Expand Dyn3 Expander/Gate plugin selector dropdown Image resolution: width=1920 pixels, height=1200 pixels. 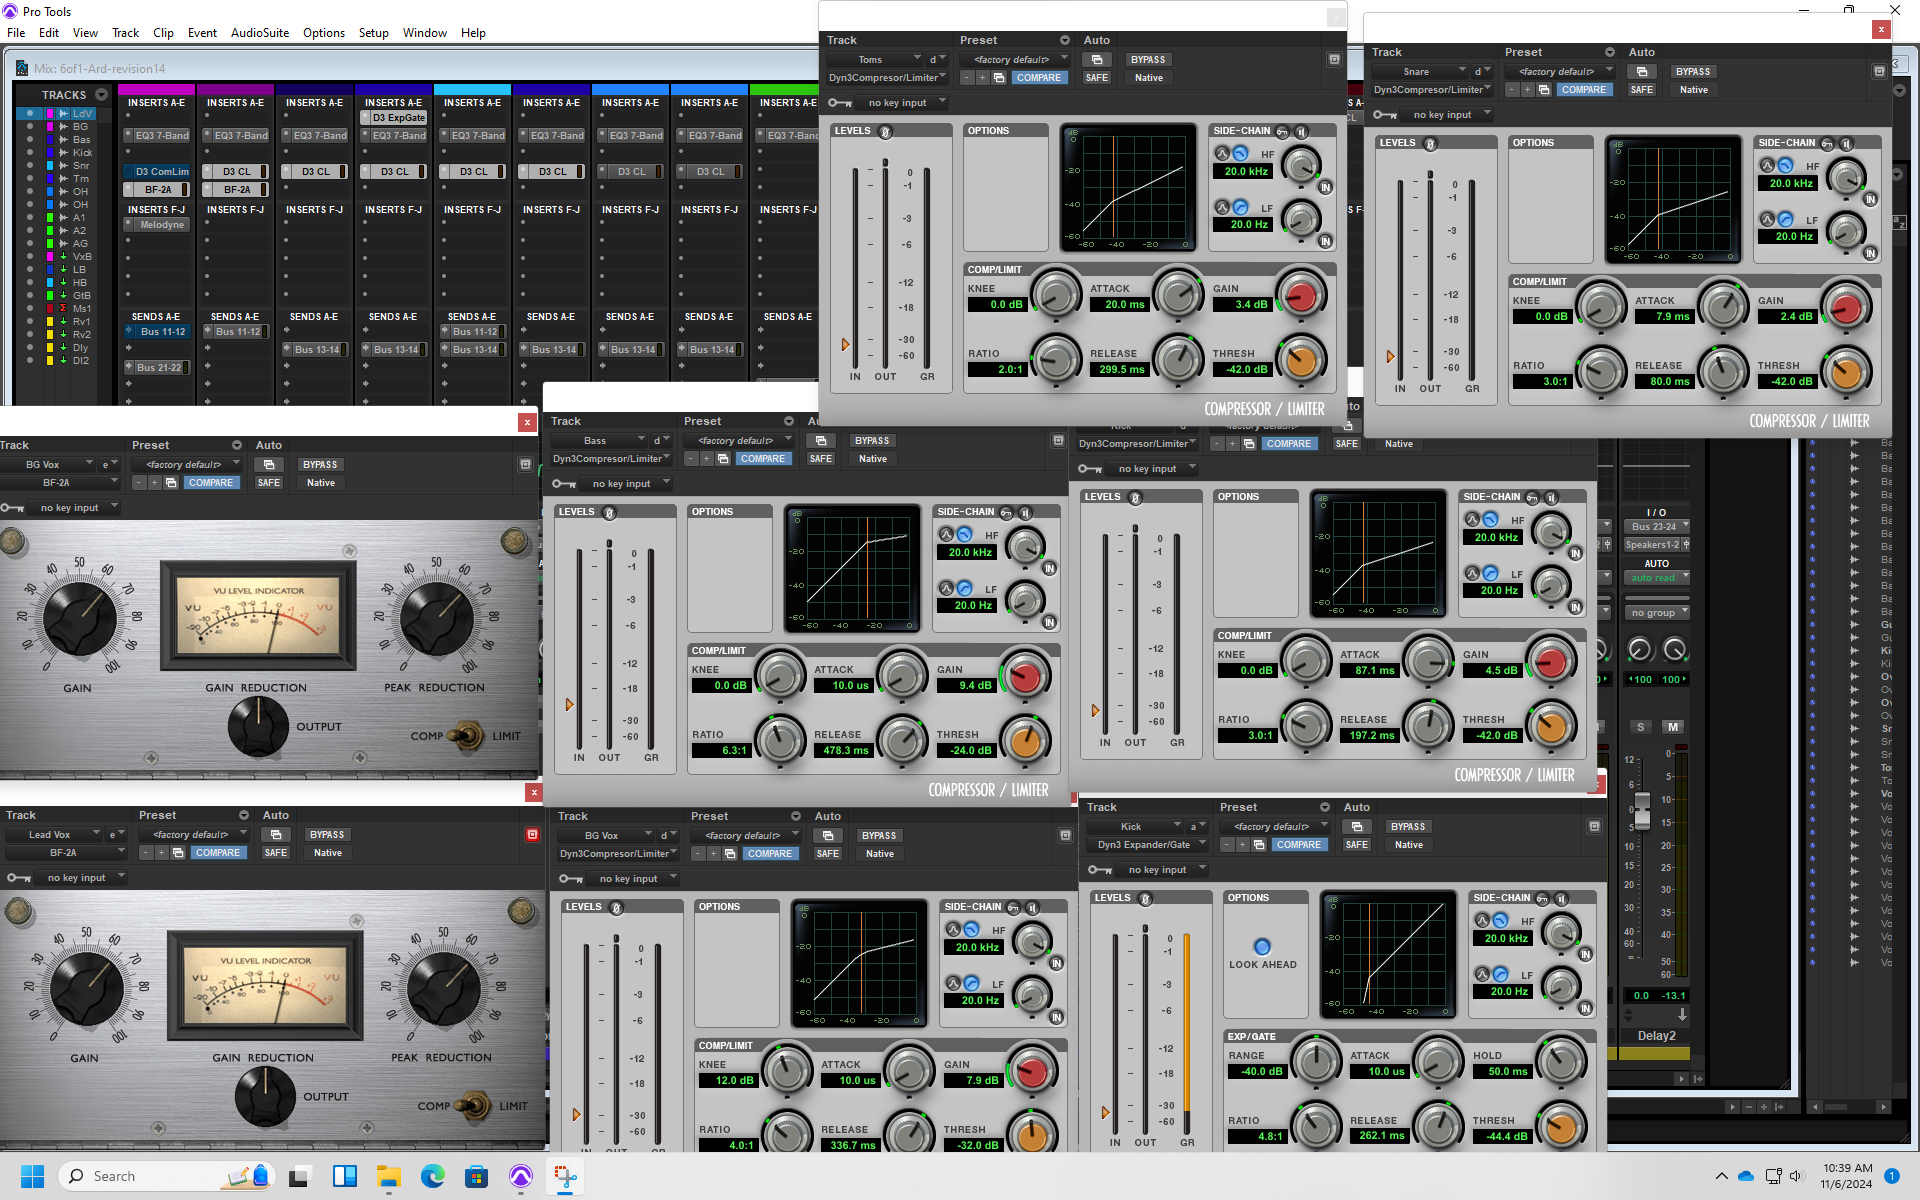pyautogui.click(x=1146, y=845)
